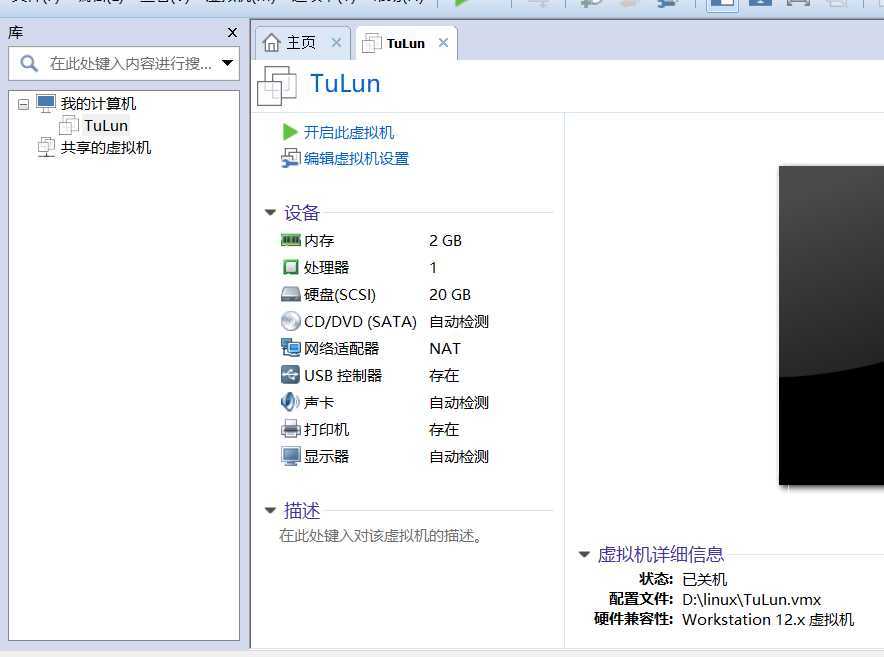Collapse the 我的计算机 tree node
The image size is (884, 657).
(x=23, y=104)
